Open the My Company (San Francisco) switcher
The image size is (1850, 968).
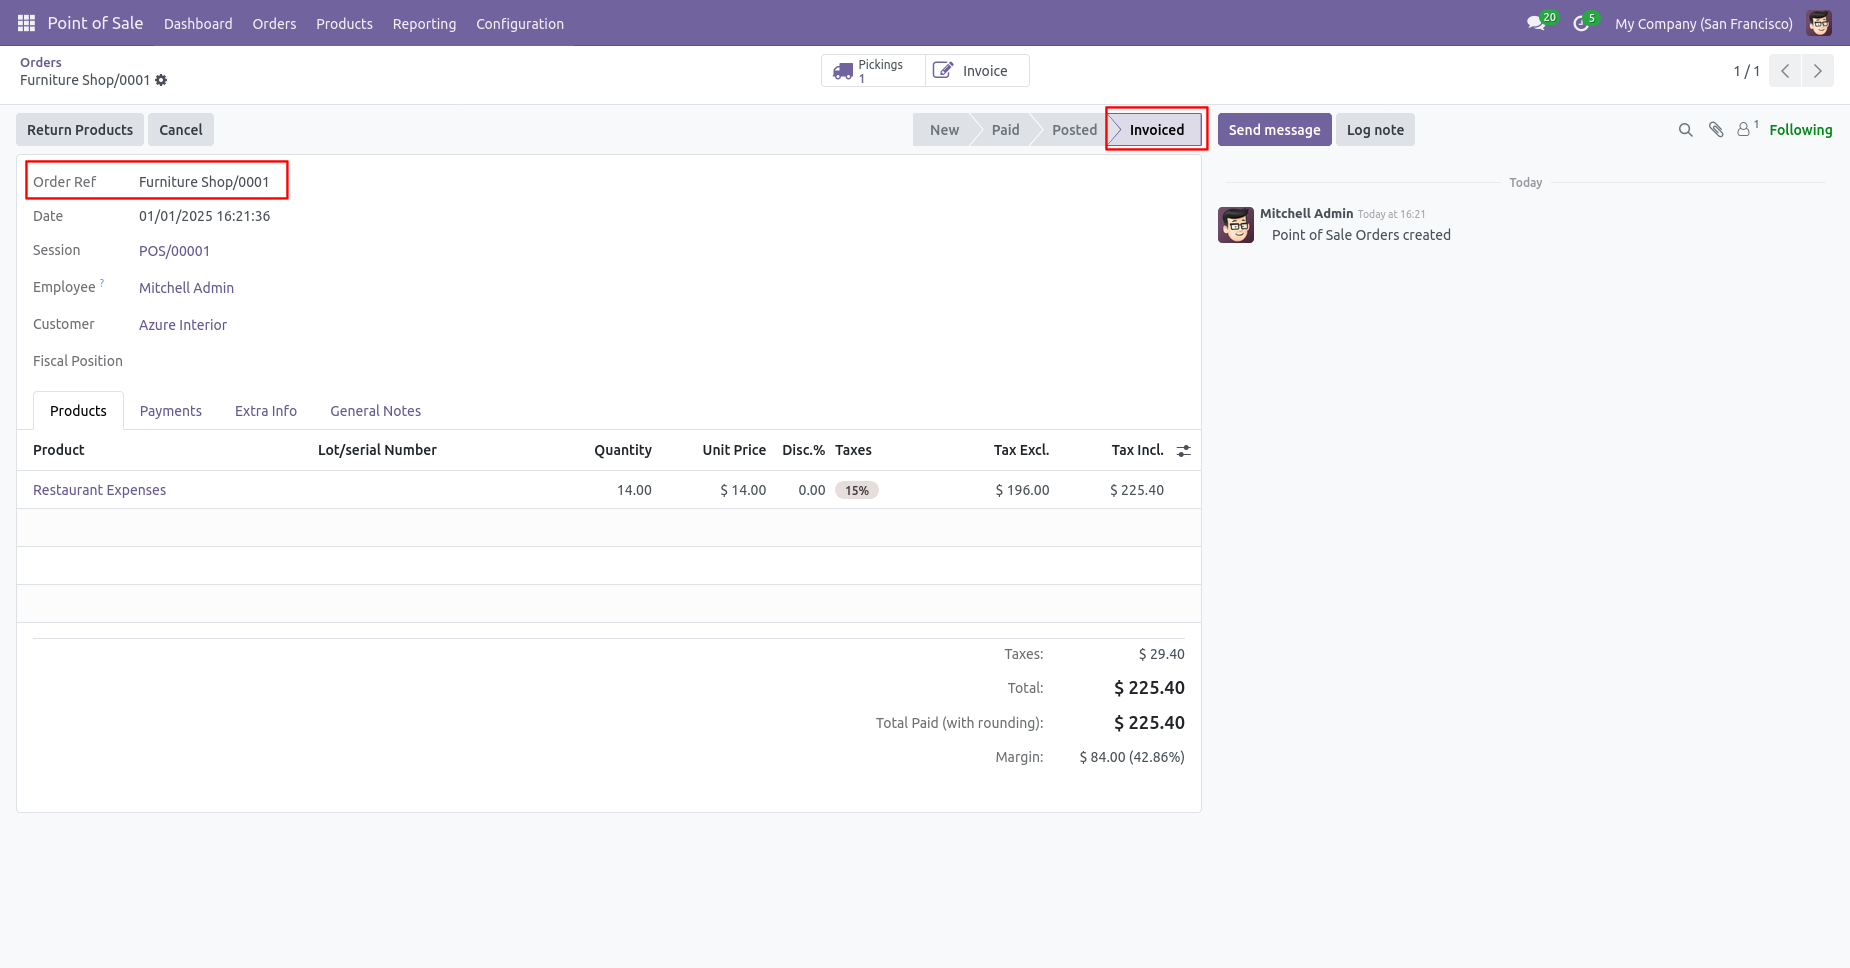click(x=1703, y=24)
